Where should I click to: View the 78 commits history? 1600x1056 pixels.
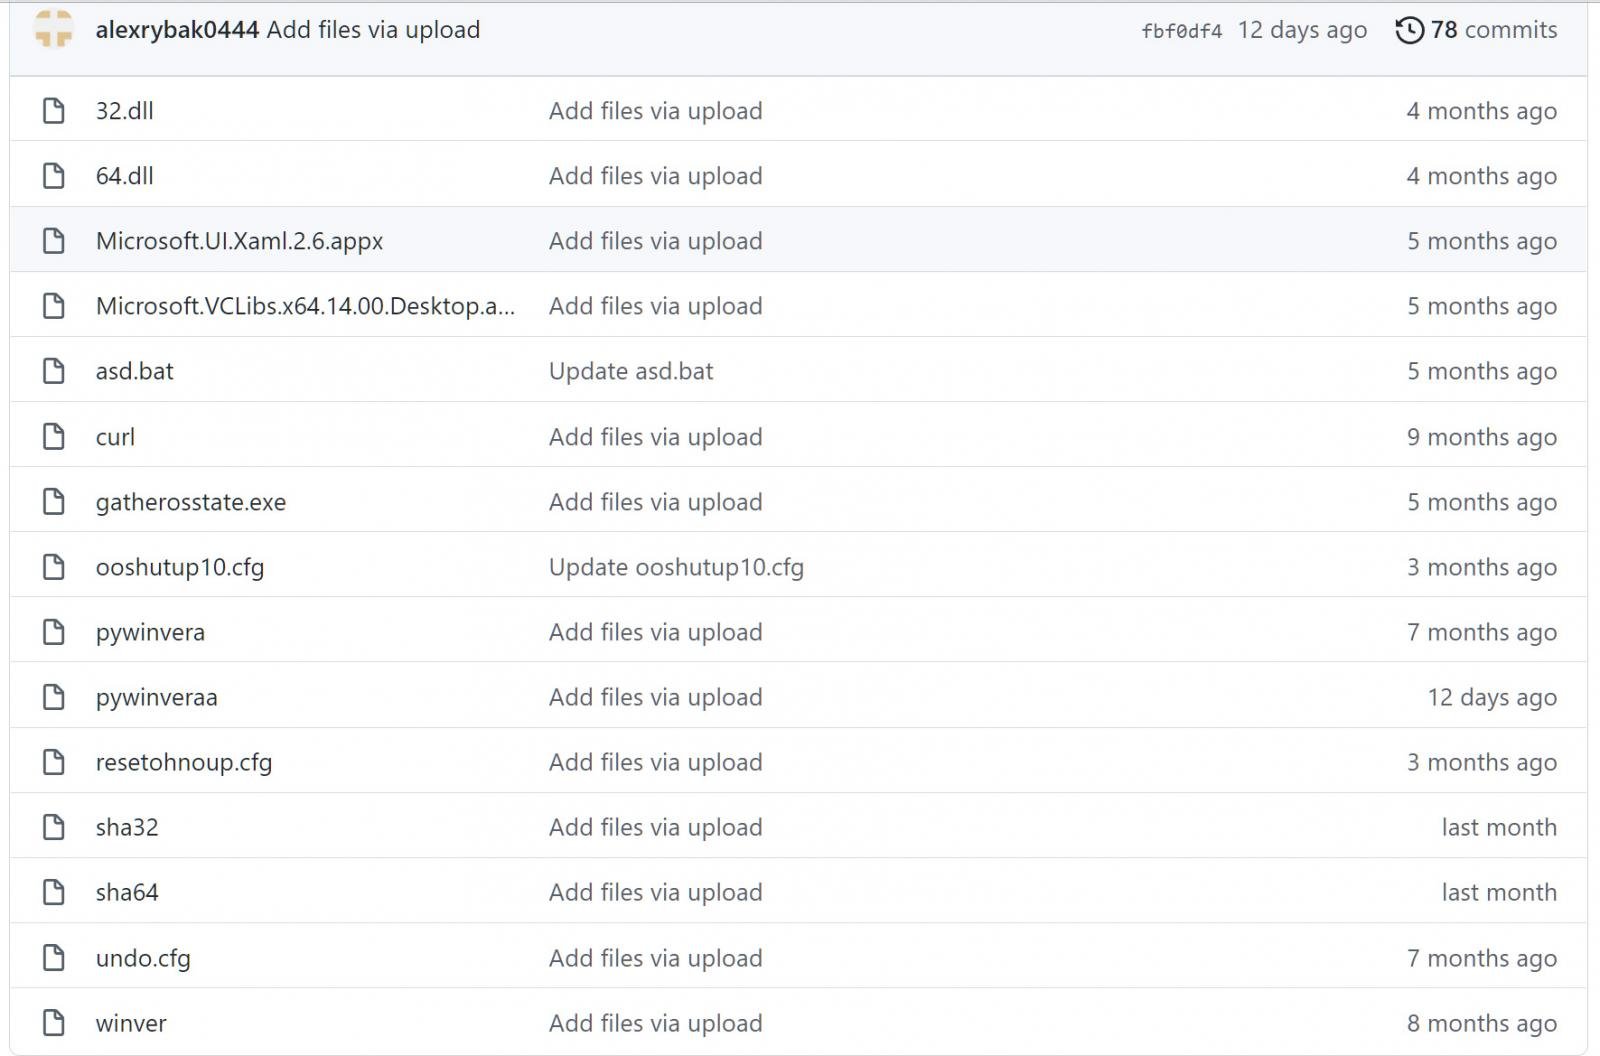pyautogui.click(x=1493, y=30)
